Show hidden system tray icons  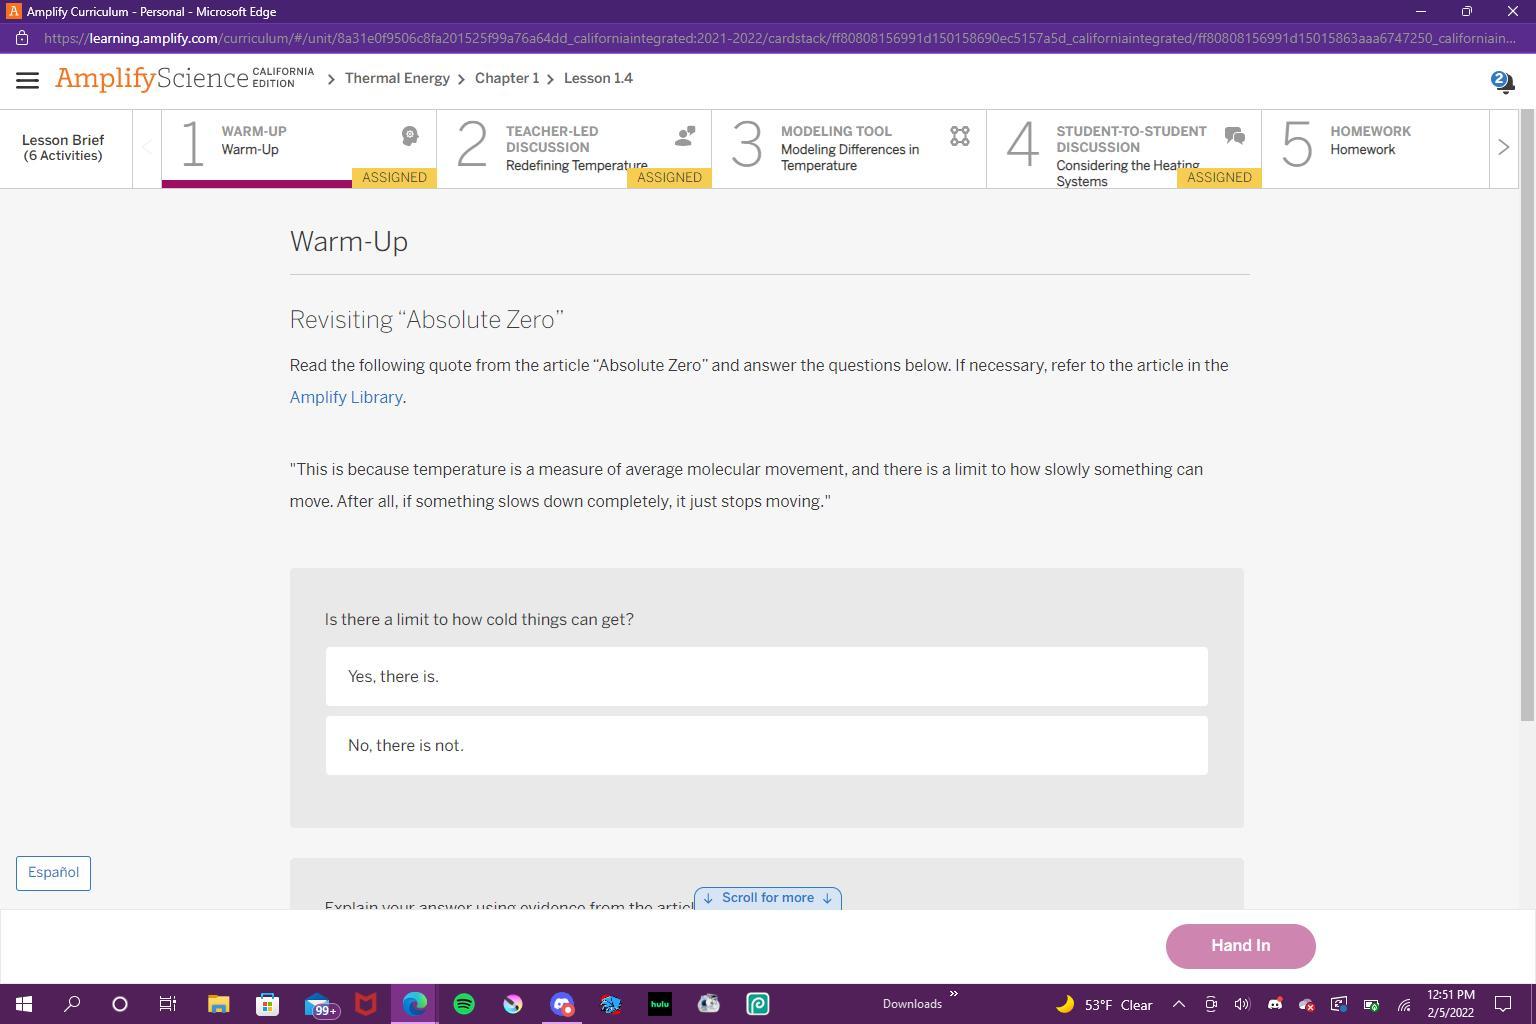(x=1178, y=1004)
